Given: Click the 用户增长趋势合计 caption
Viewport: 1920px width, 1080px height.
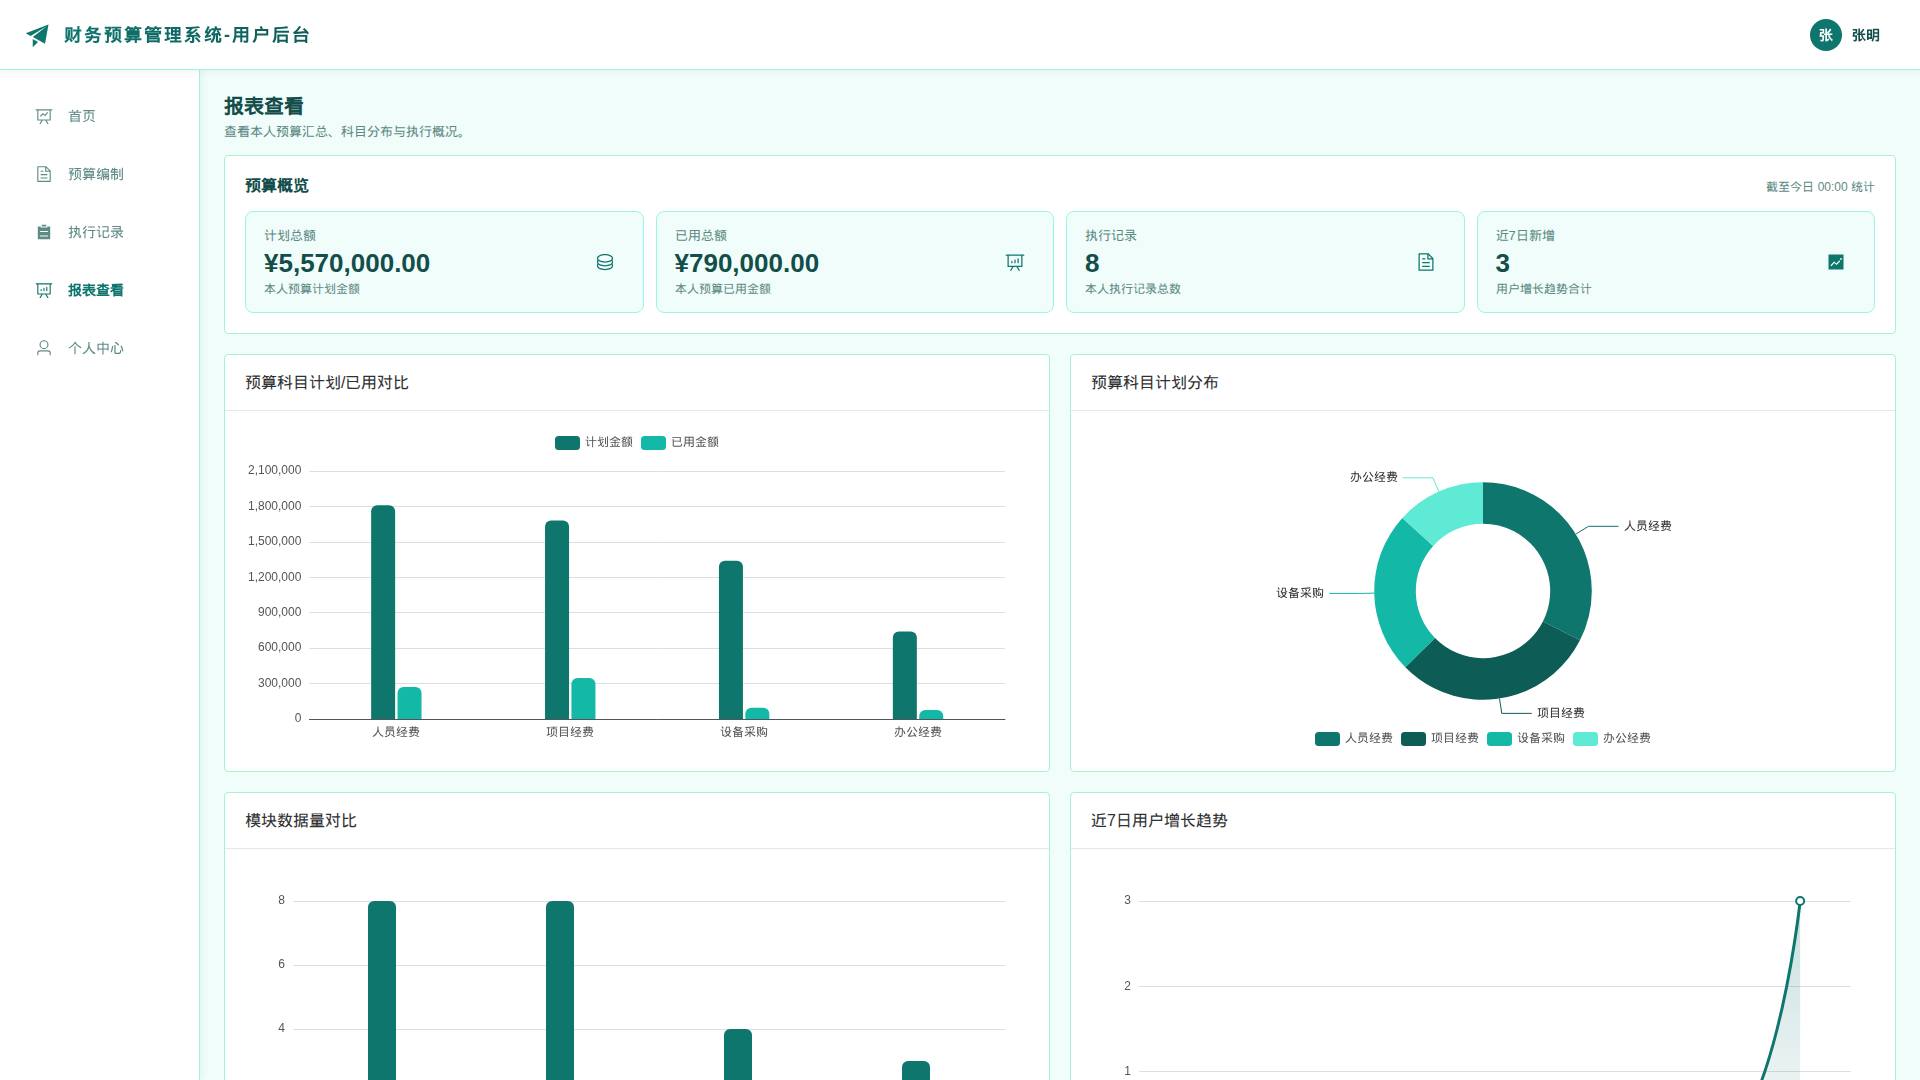Looking at the screenshot, I should point(1544,289).
